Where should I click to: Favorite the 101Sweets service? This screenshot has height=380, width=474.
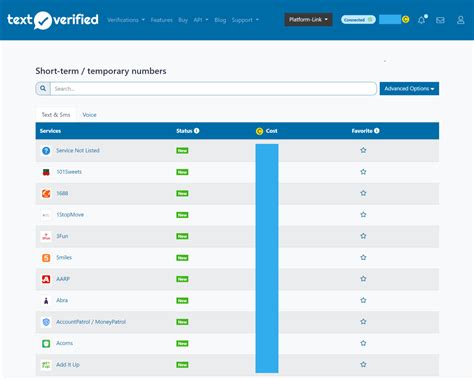click(363, 172)
